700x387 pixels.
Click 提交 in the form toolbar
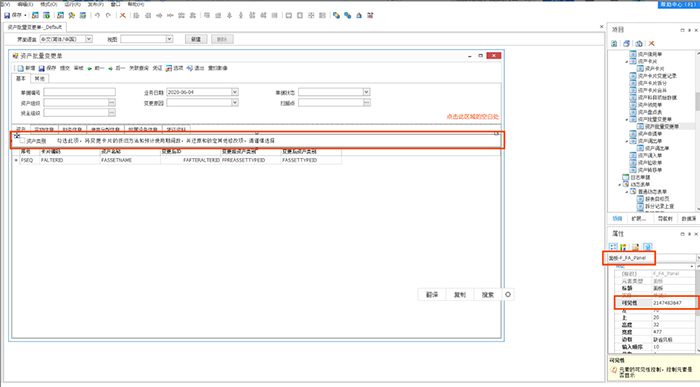[x=65, y=68]
